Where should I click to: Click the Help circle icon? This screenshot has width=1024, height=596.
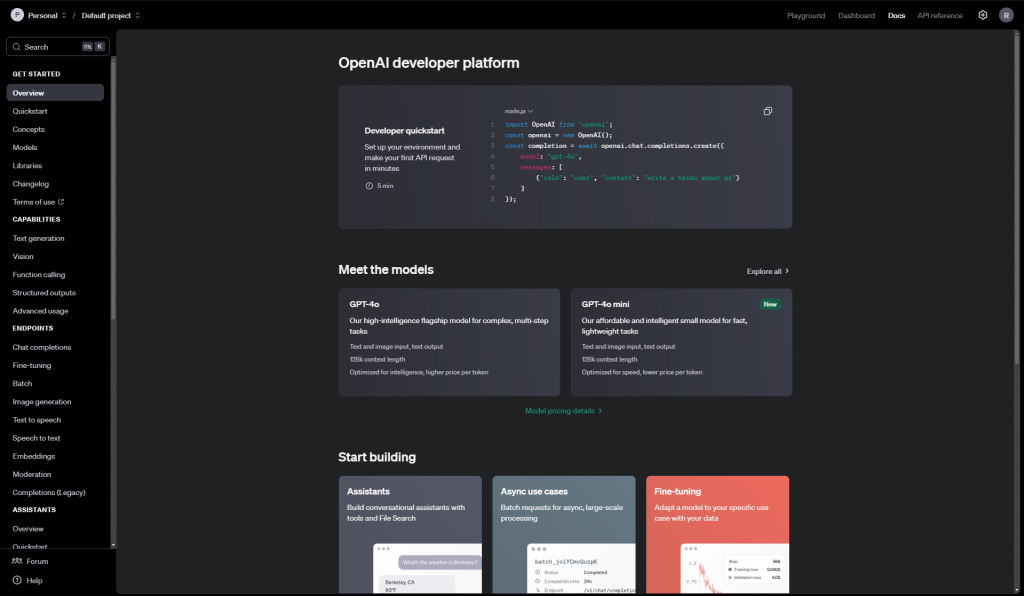tap(17, 580)
